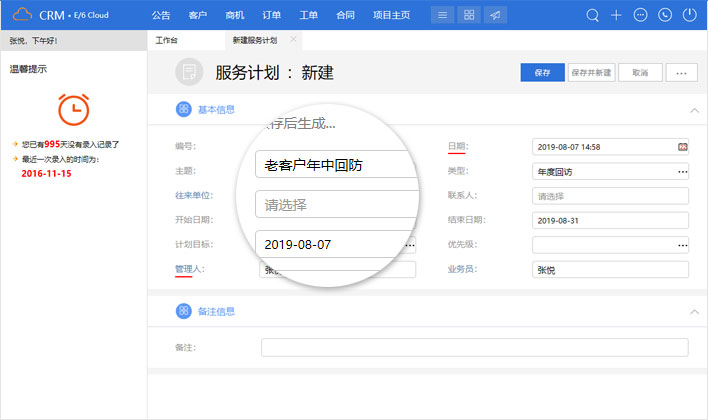Cancel with the 取消 button
The image size is (708, 420).
pyautogui.click(x=640, y=73)
